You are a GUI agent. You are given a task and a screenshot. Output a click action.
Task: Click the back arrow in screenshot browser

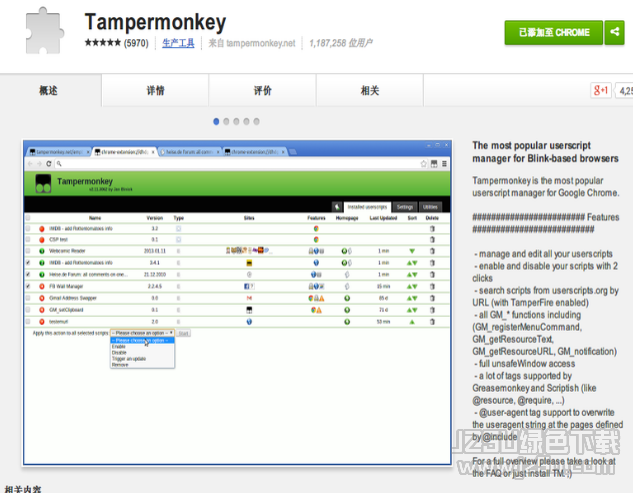[30, 164]
